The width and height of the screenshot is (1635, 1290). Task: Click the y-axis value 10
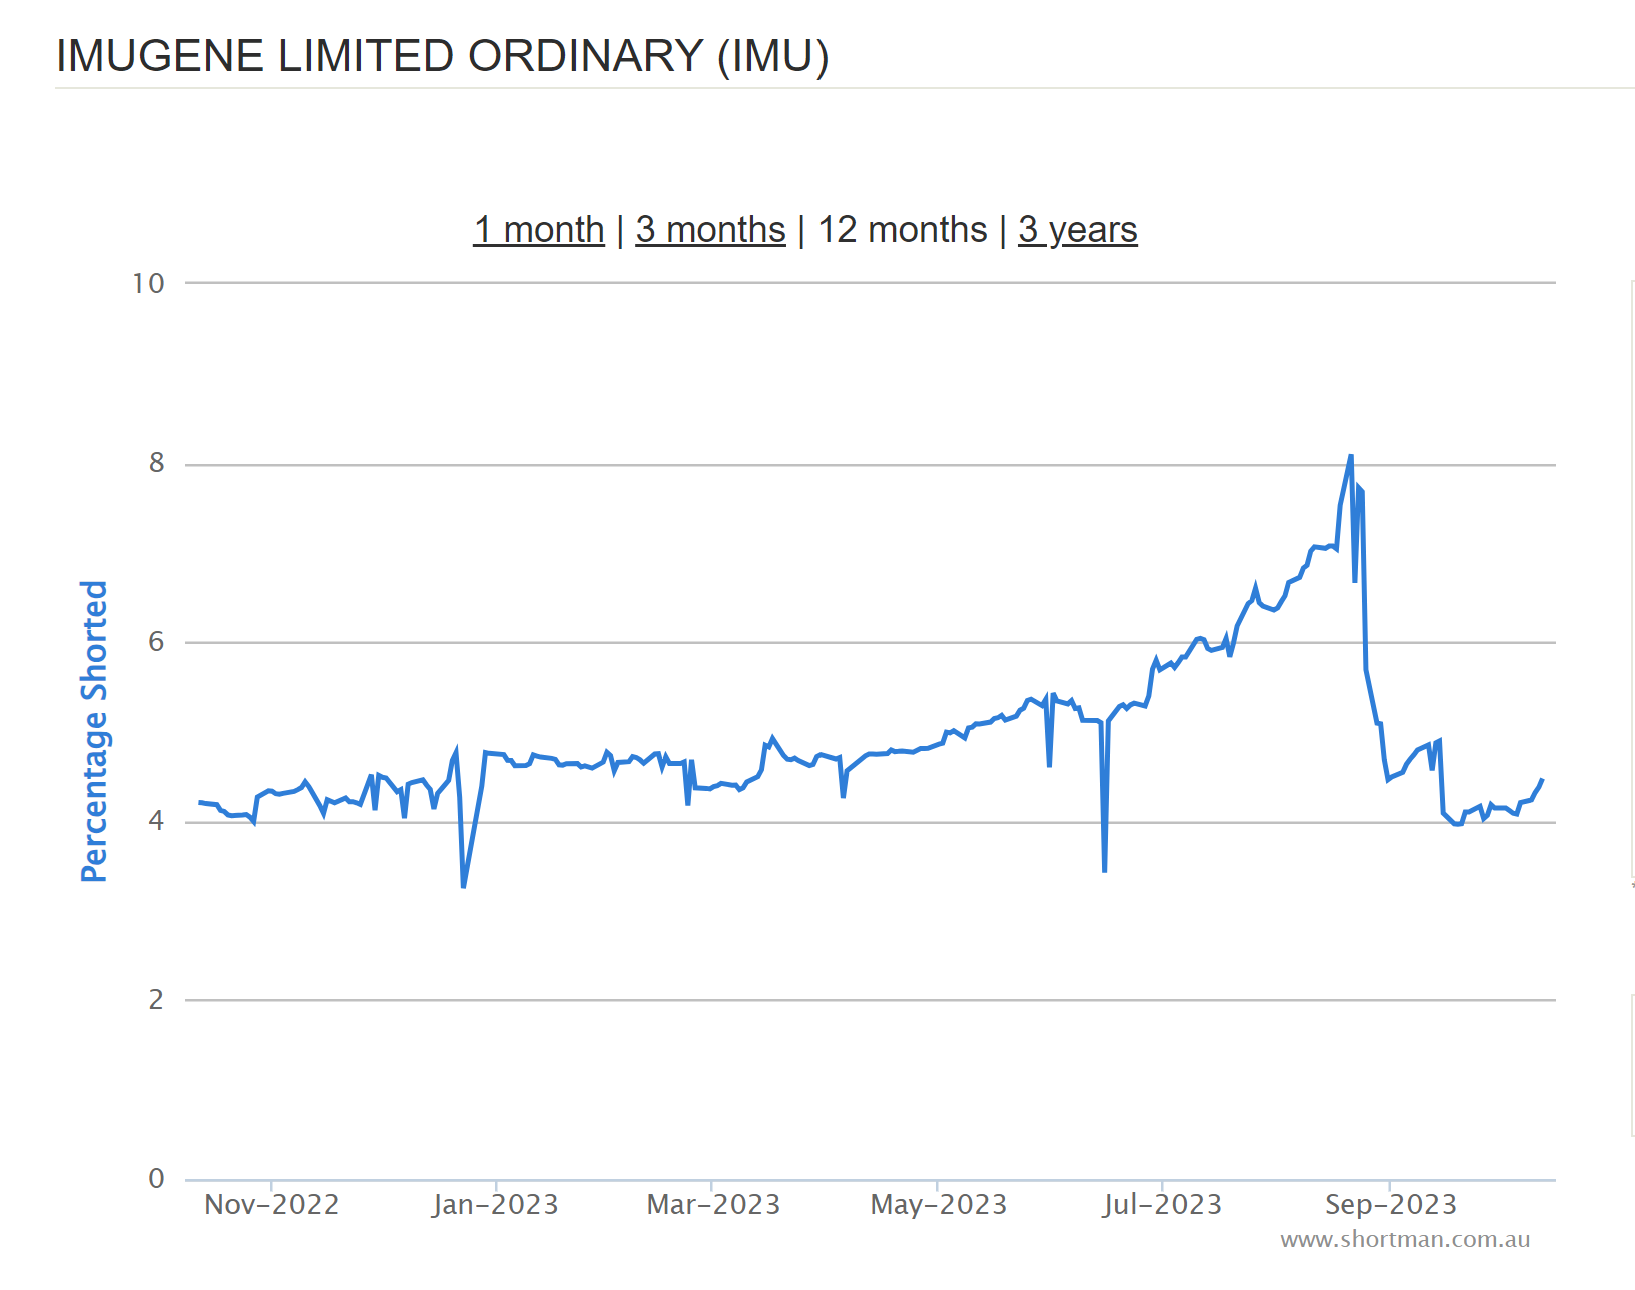point(148,284)
